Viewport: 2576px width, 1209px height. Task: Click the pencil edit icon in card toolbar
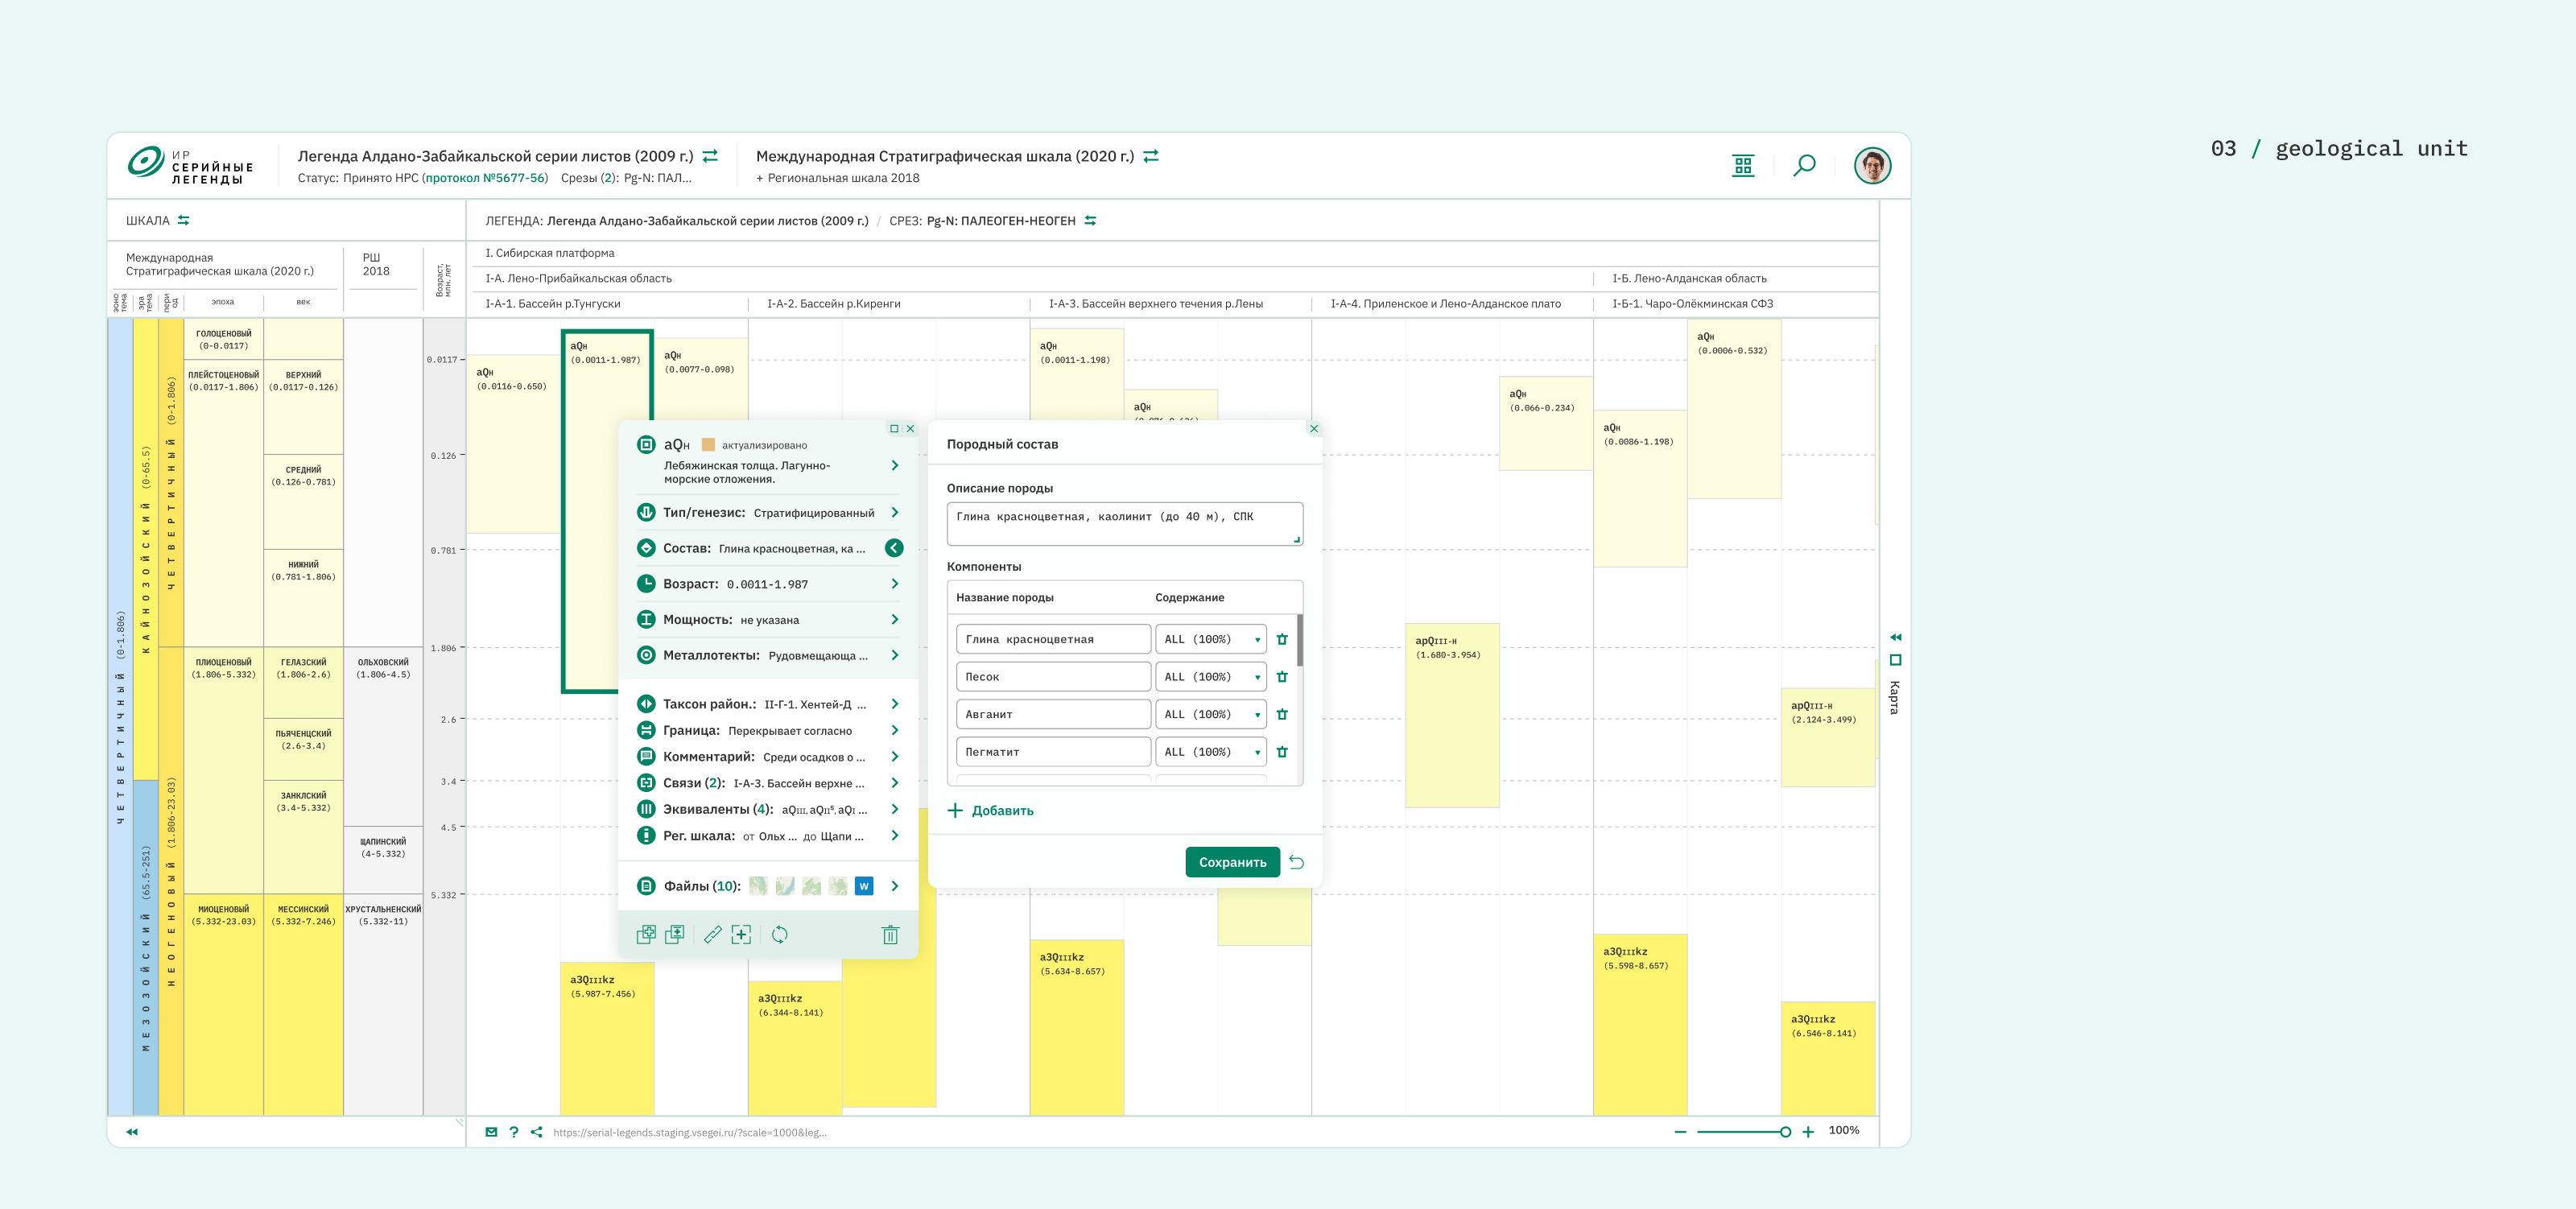pyautogui.click(x=713, y=934)
